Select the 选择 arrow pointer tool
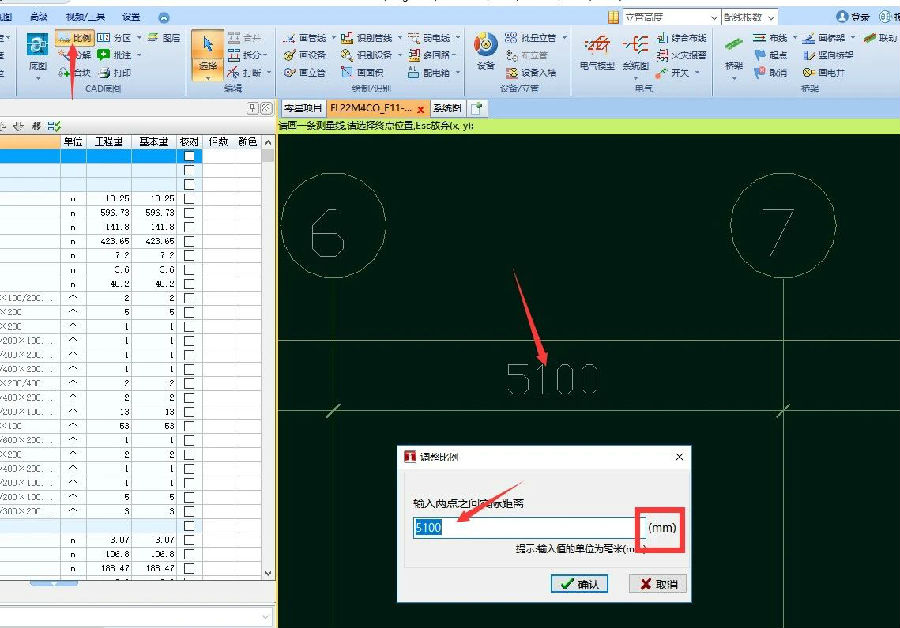Viewport: 900px width, 628px height. pos(207,52)
